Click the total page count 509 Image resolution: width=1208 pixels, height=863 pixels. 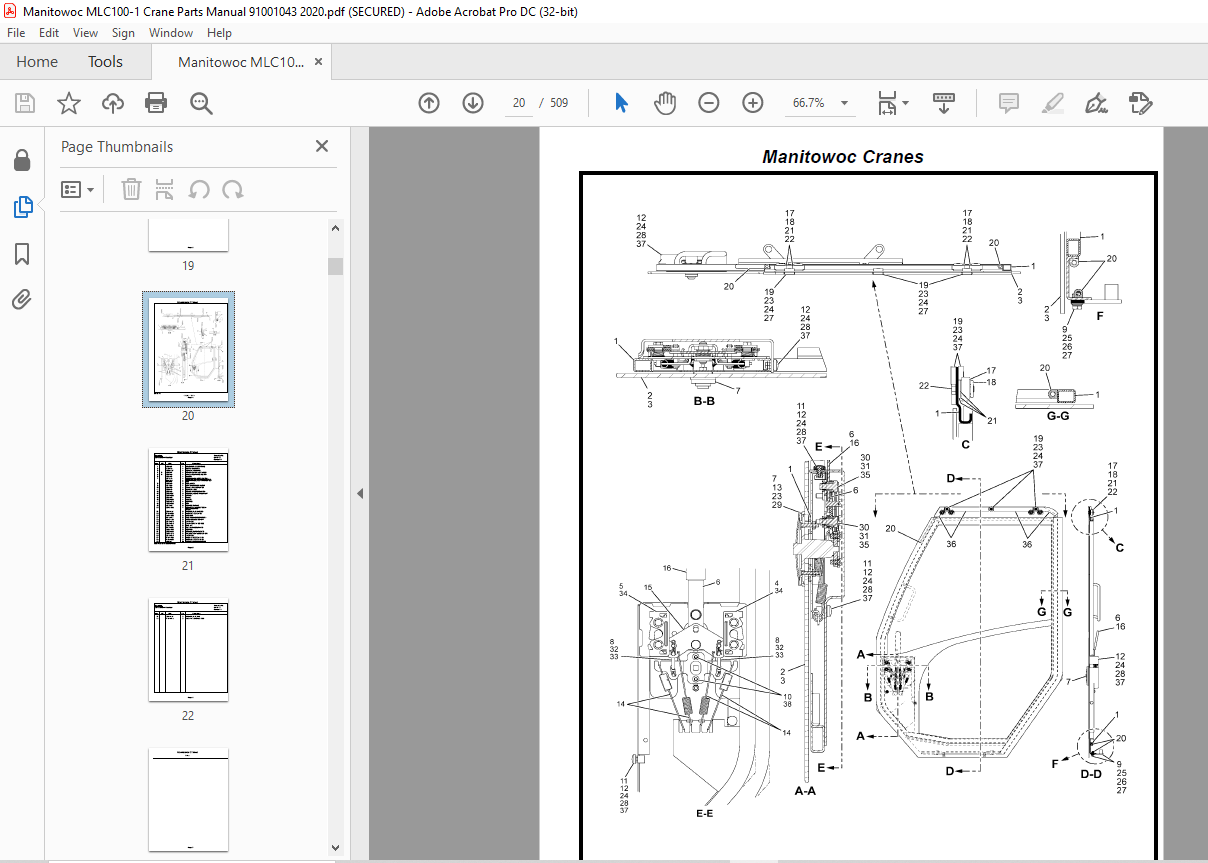tap(558, 103)
